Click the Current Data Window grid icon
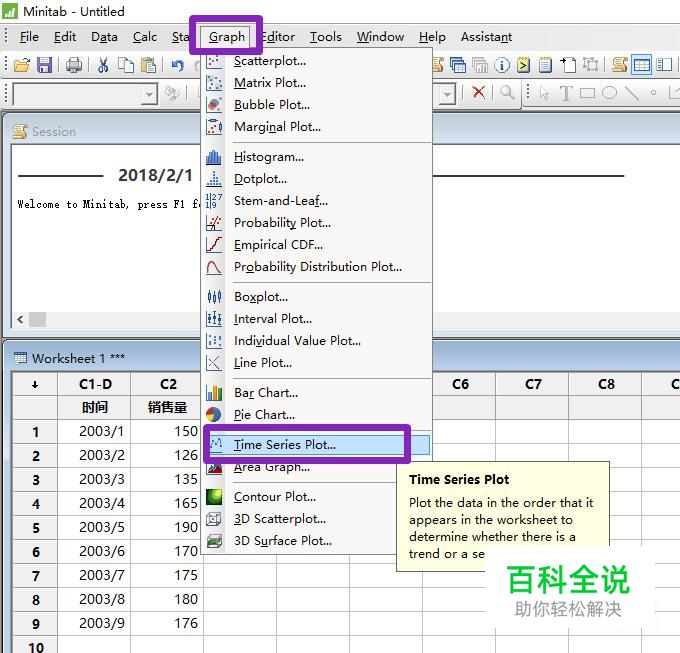 click(641, 65)
